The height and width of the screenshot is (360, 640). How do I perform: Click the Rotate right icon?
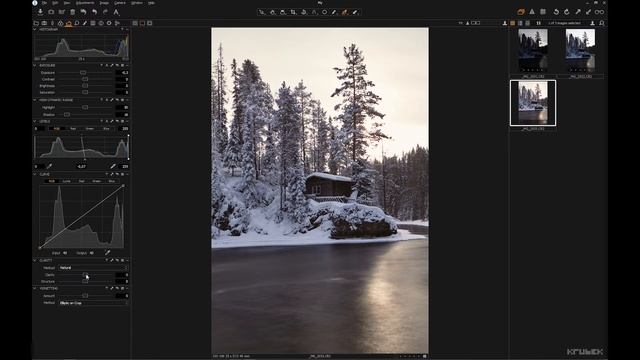click(567, 12)
